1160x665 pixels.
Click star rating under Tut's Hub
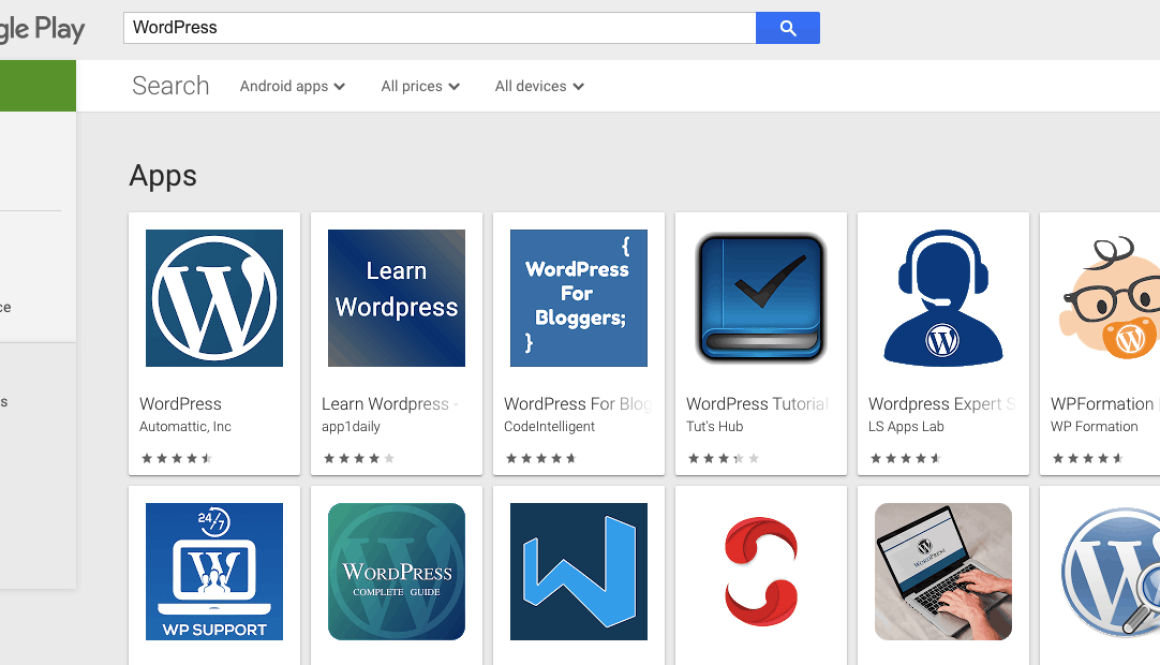click(x=724, y=459)
